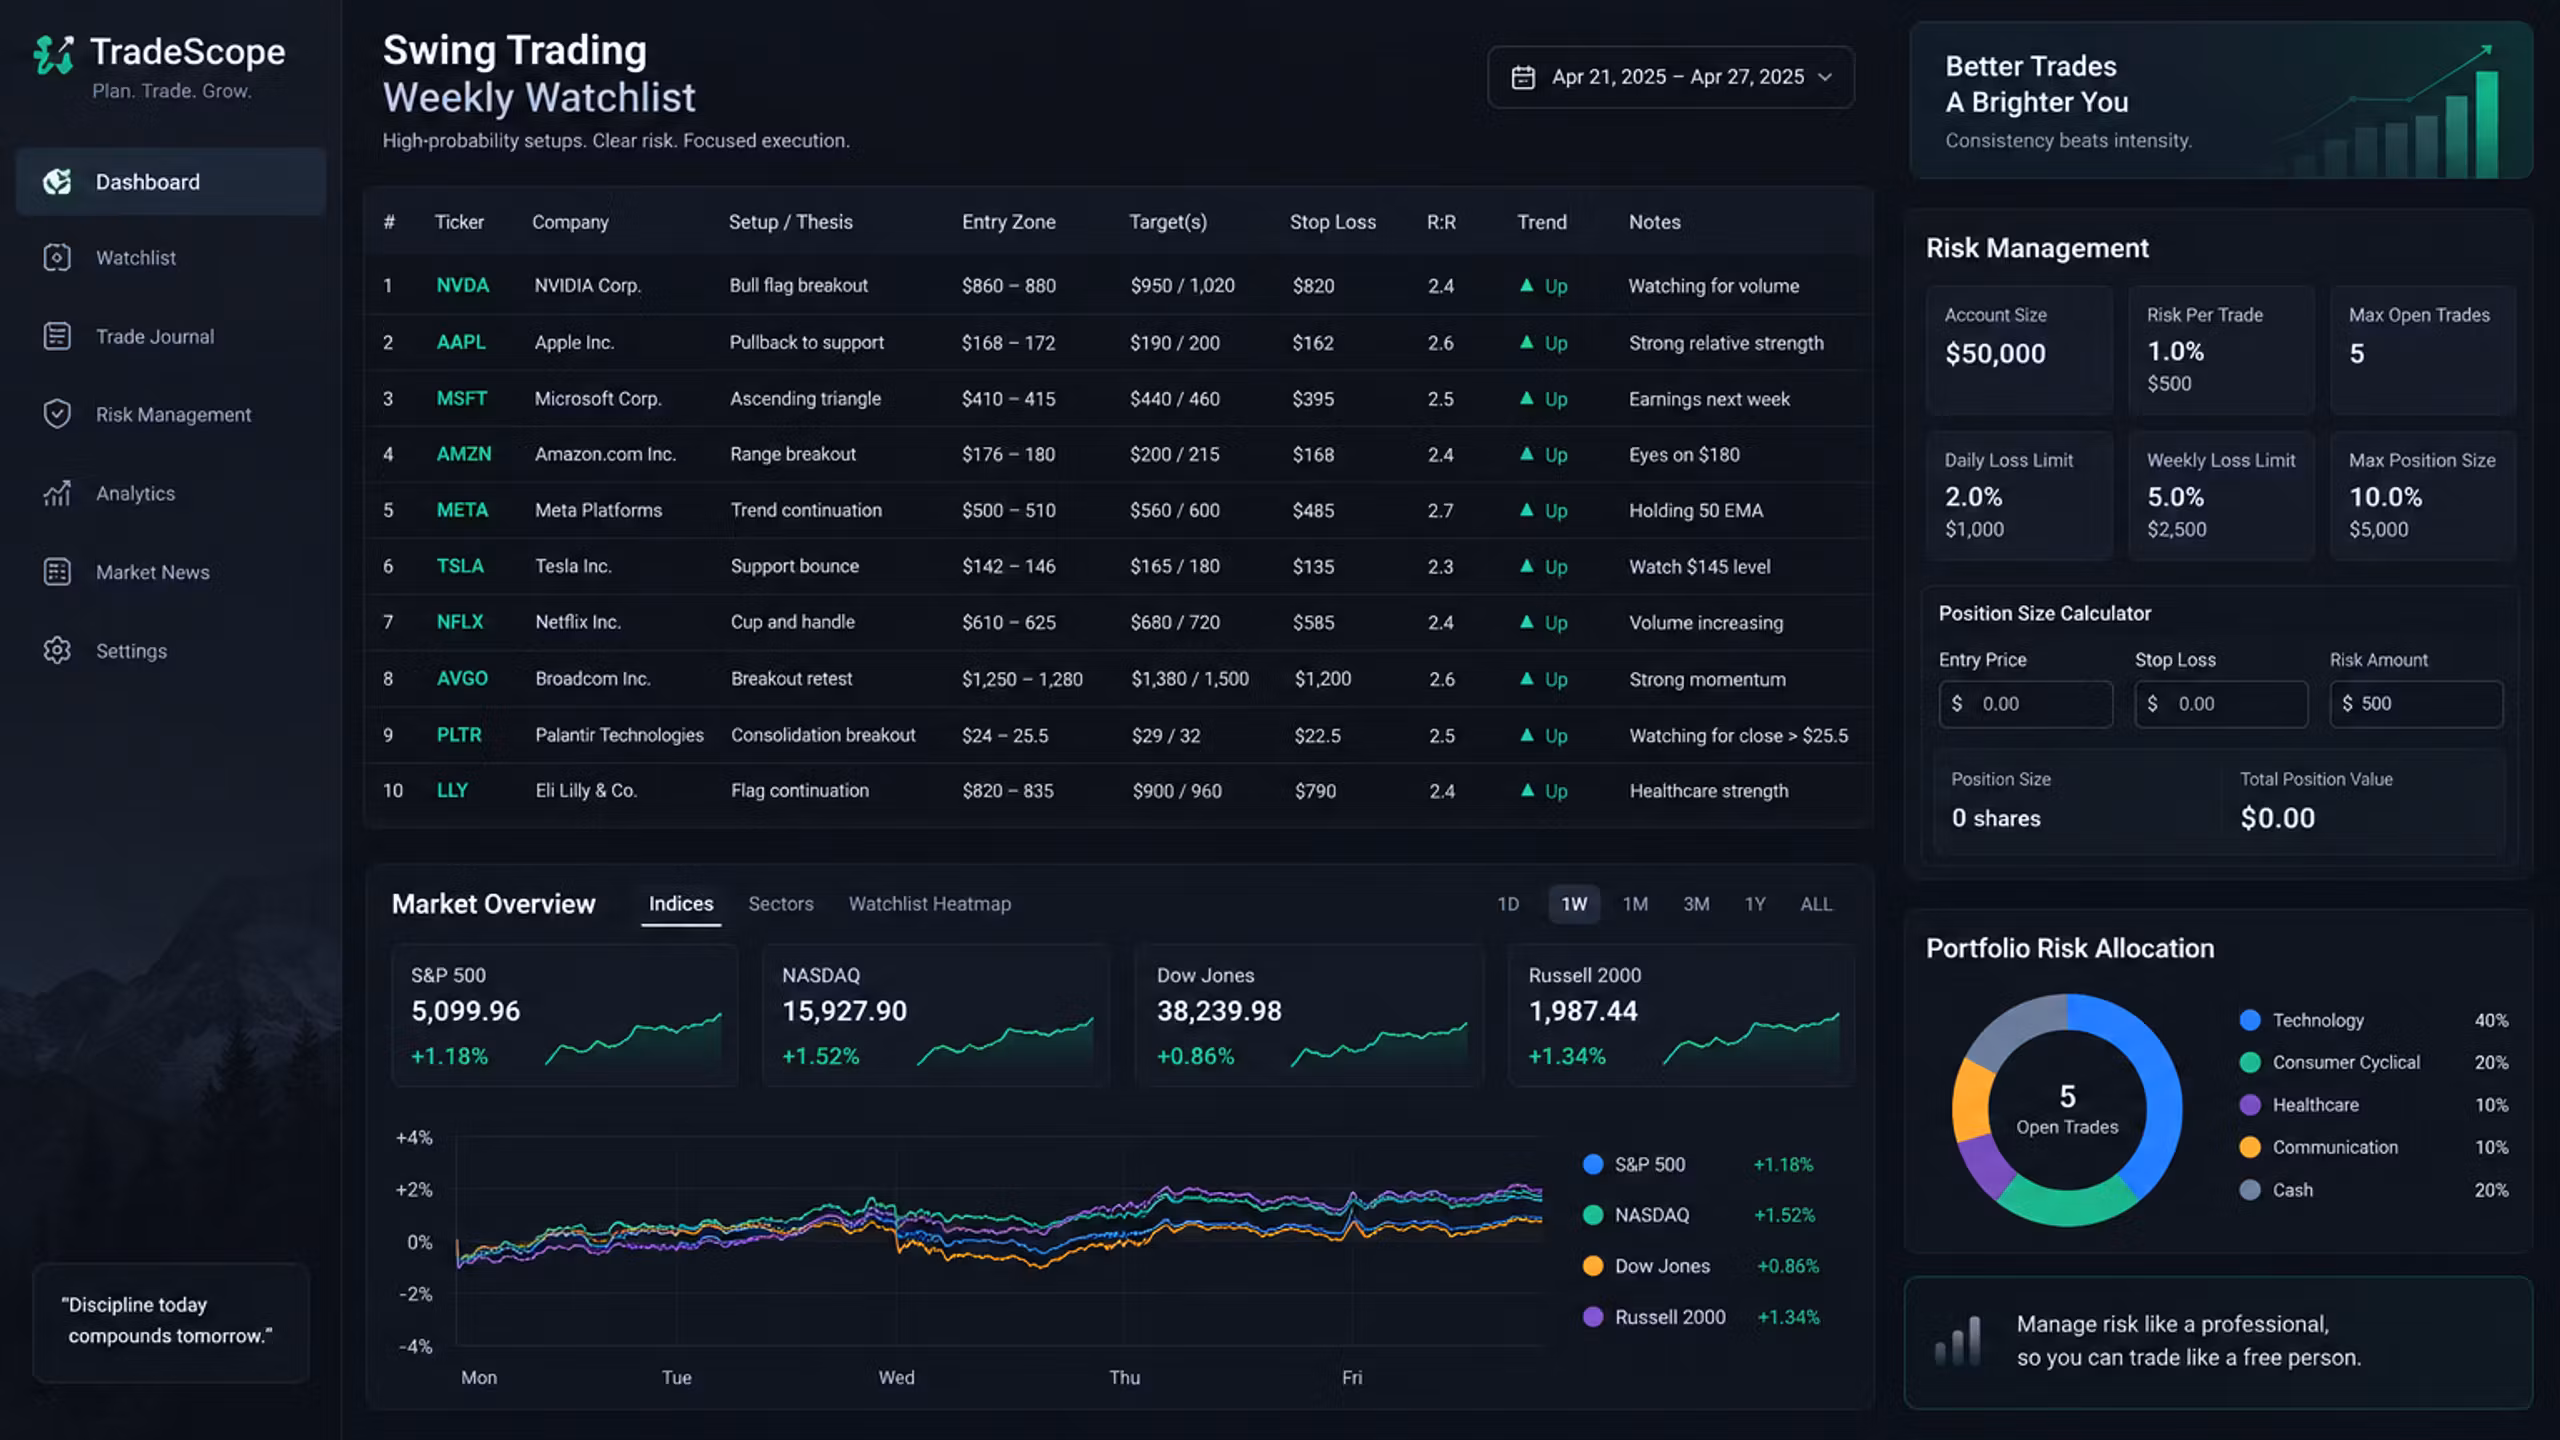Click the Analytics chart icon in sidebar
The width and height of the screenshot is (2560, 1440).
coord(57,493)
